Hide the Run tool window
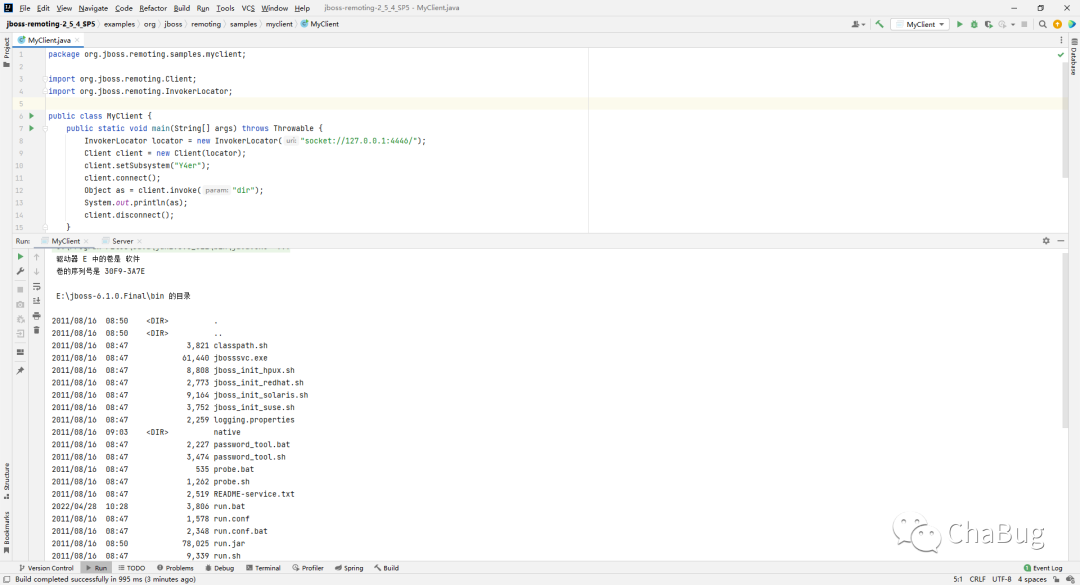 (x=1061, y=240)
